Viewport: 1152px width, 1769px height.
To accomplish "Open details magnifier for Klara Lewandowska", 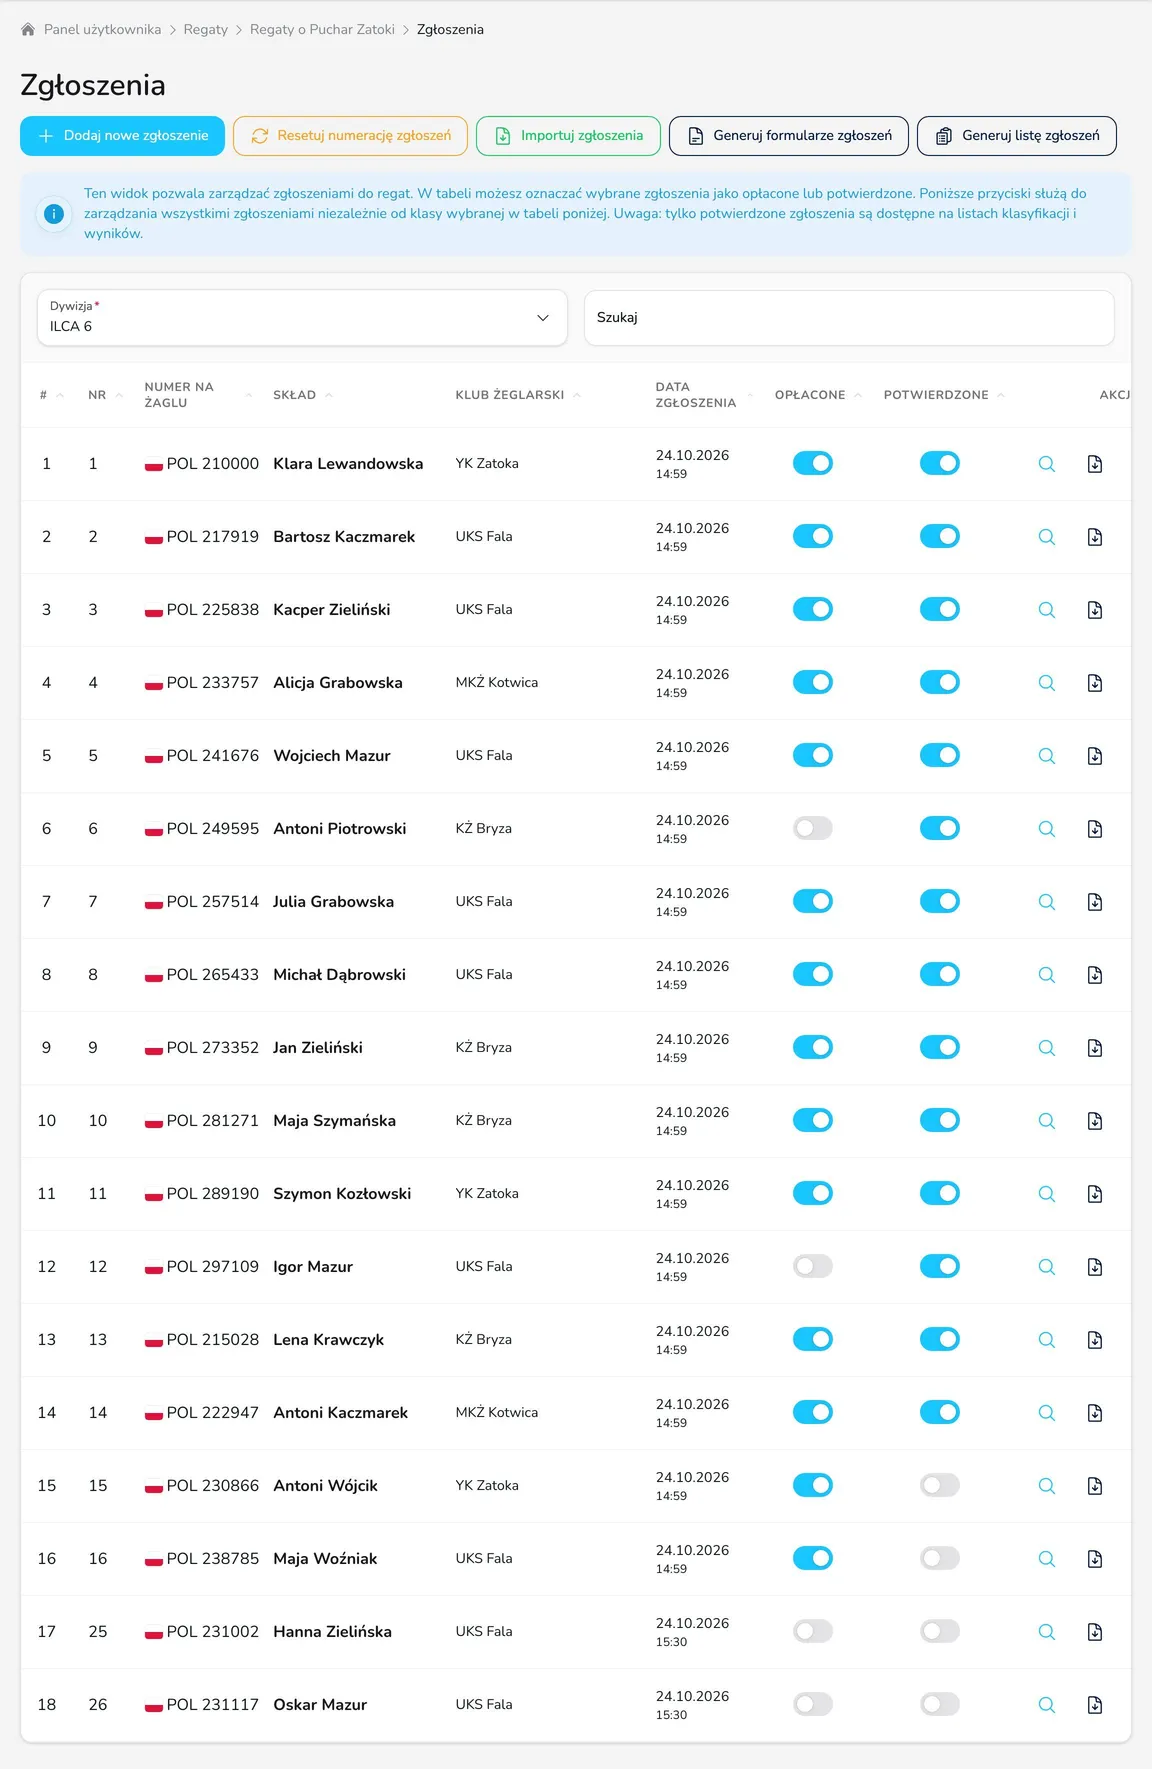I will [1047, 464].
